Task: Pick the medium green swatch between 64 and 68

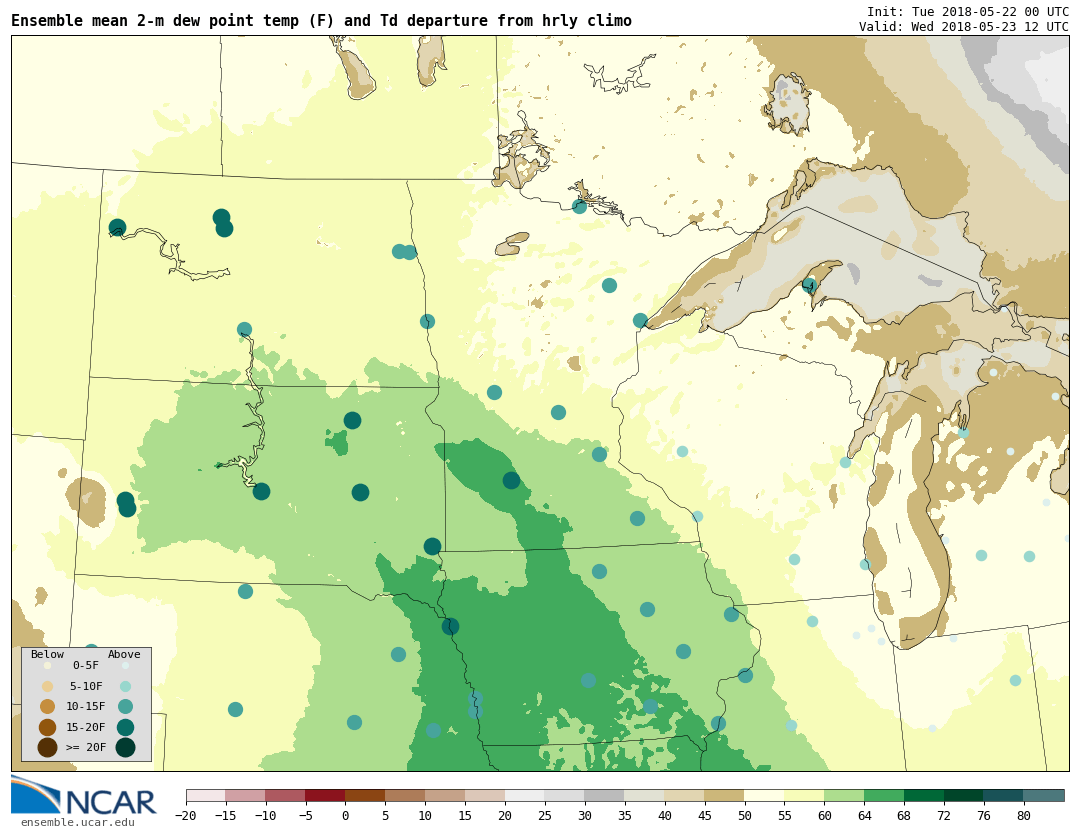Action: 884,796
